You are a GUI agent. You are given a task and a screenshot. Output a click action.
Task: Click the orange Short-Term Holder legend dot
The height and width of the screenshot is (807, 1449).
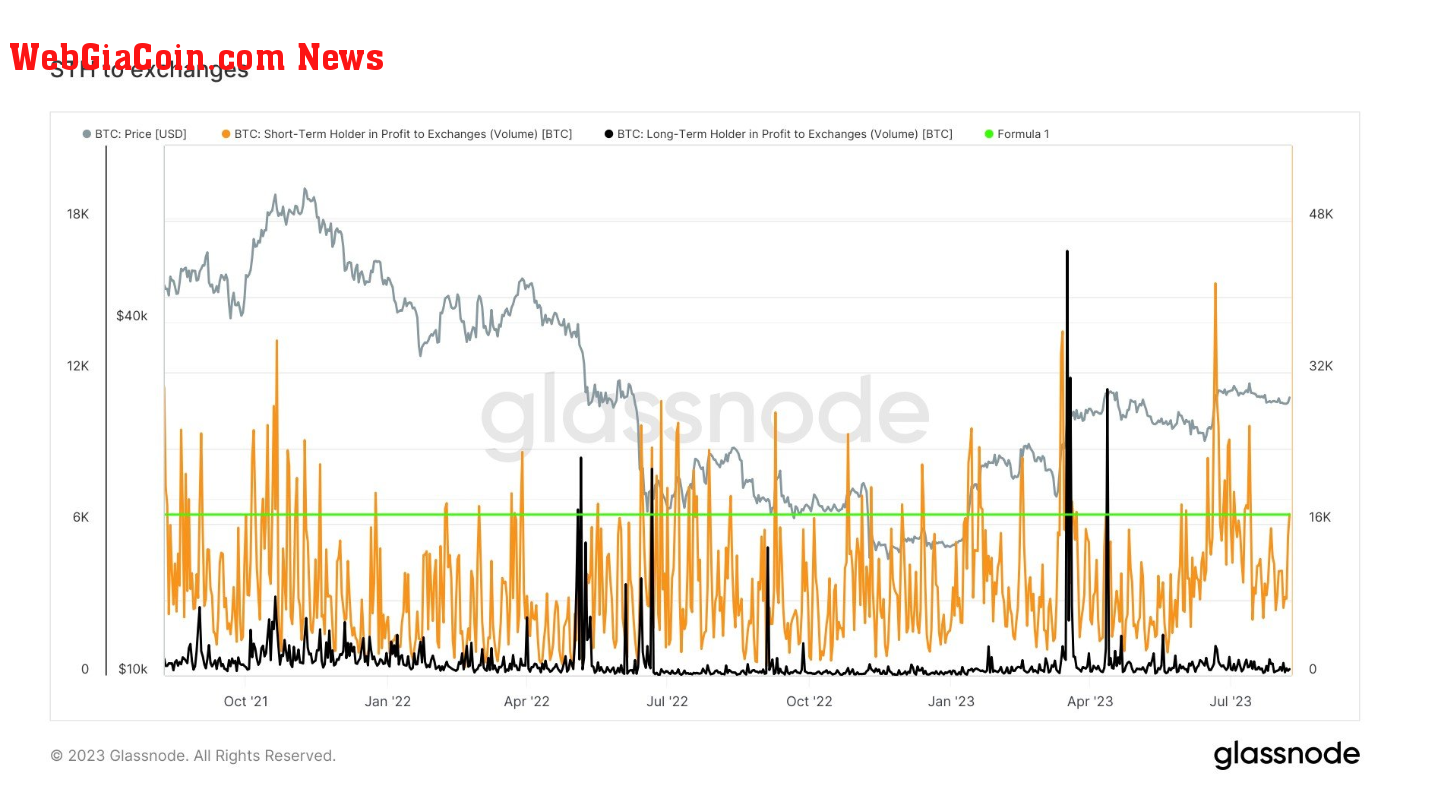(x=227, y=134)
